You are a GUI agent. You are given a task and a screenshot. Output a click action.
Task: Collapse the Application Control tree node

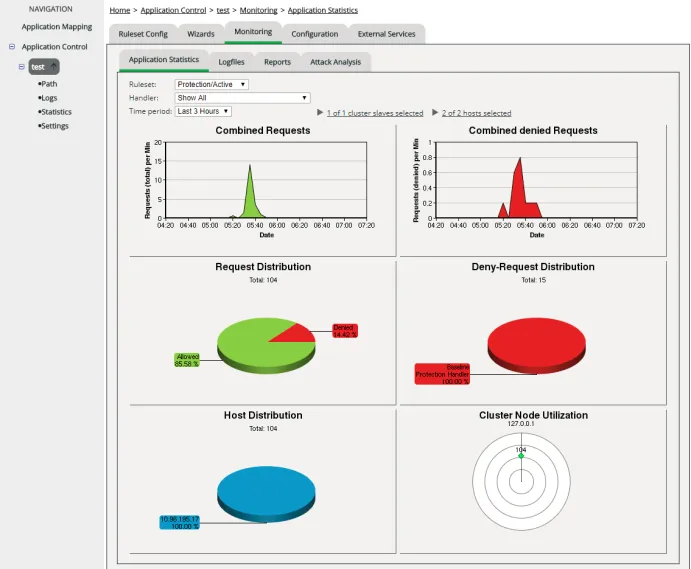pos(12,46)
